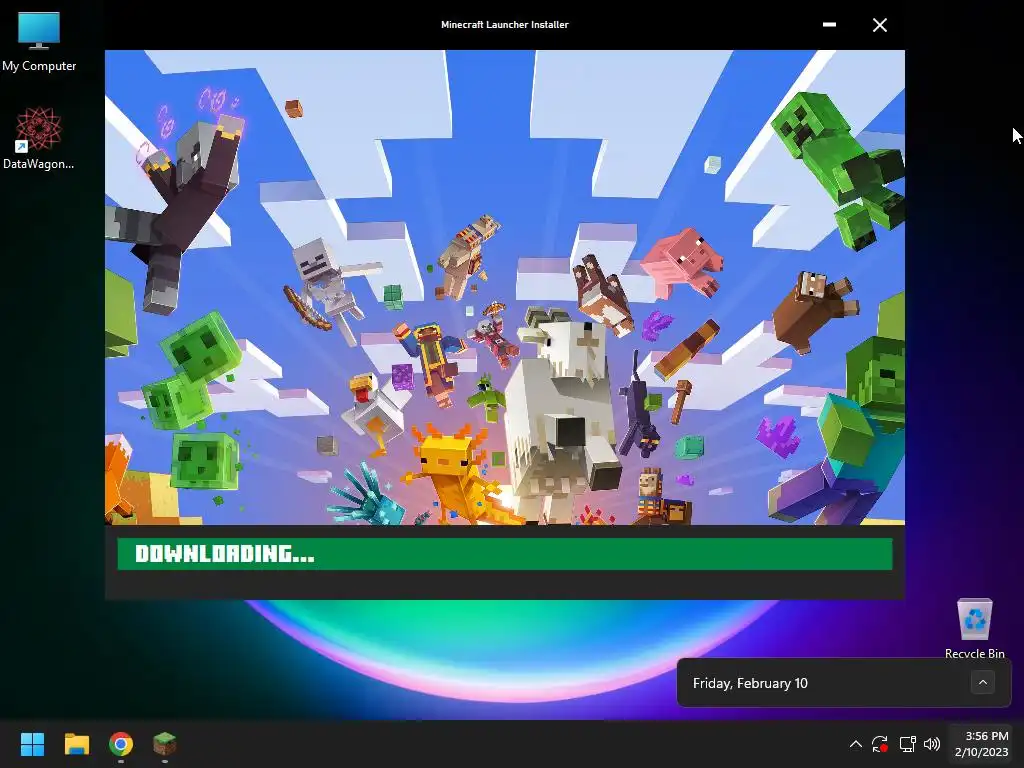Click the Friday, February 10 date text
Viewport: 1024px width, 768px height.
pyautogui.click(x=750, y=683)
